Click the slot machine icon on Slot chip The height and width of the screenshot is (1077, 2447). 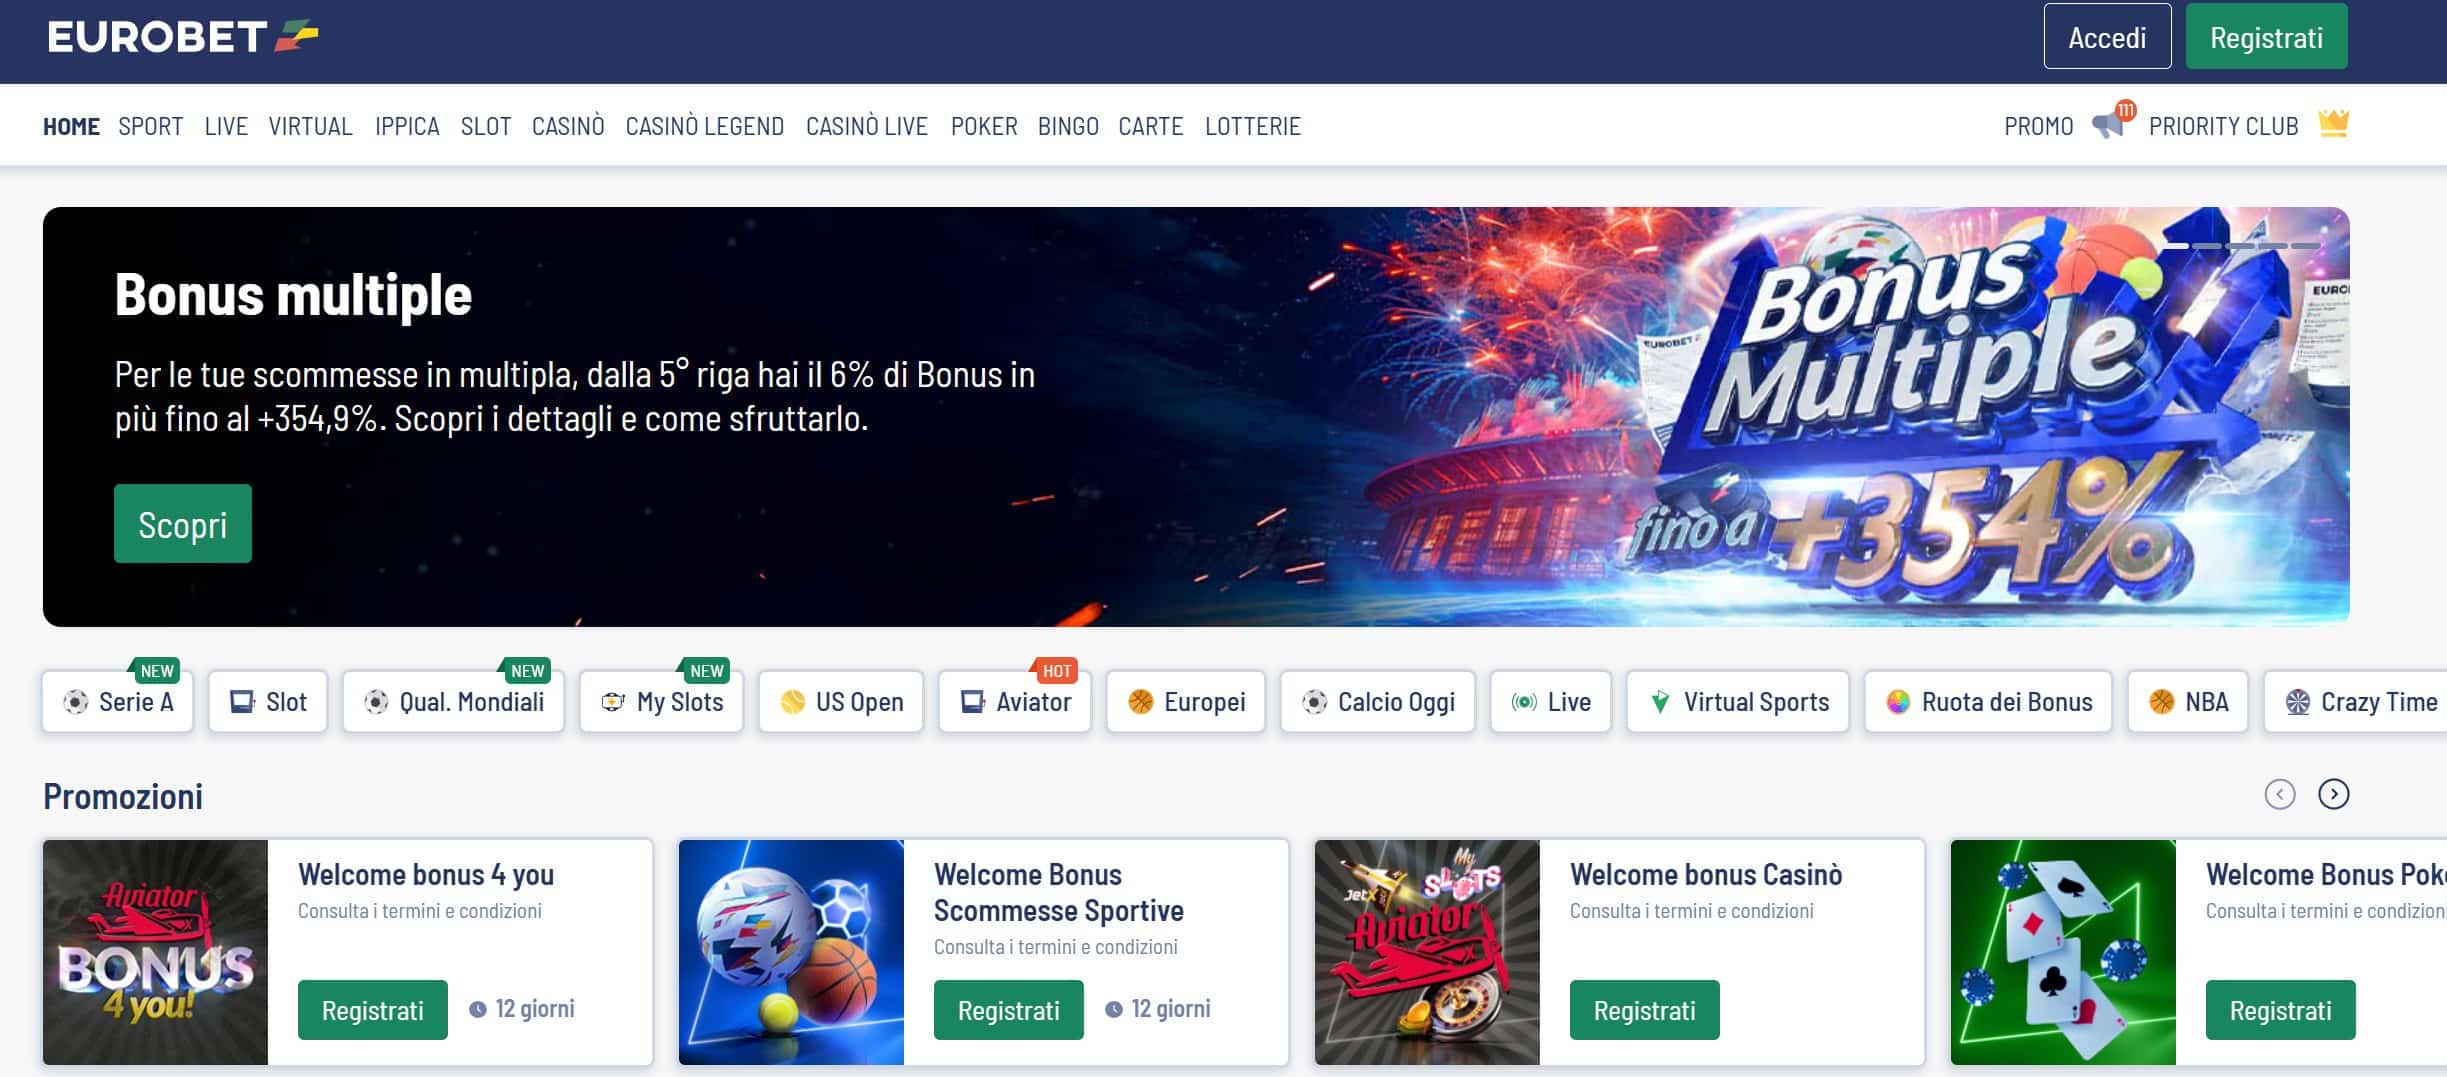click(242, 702)
